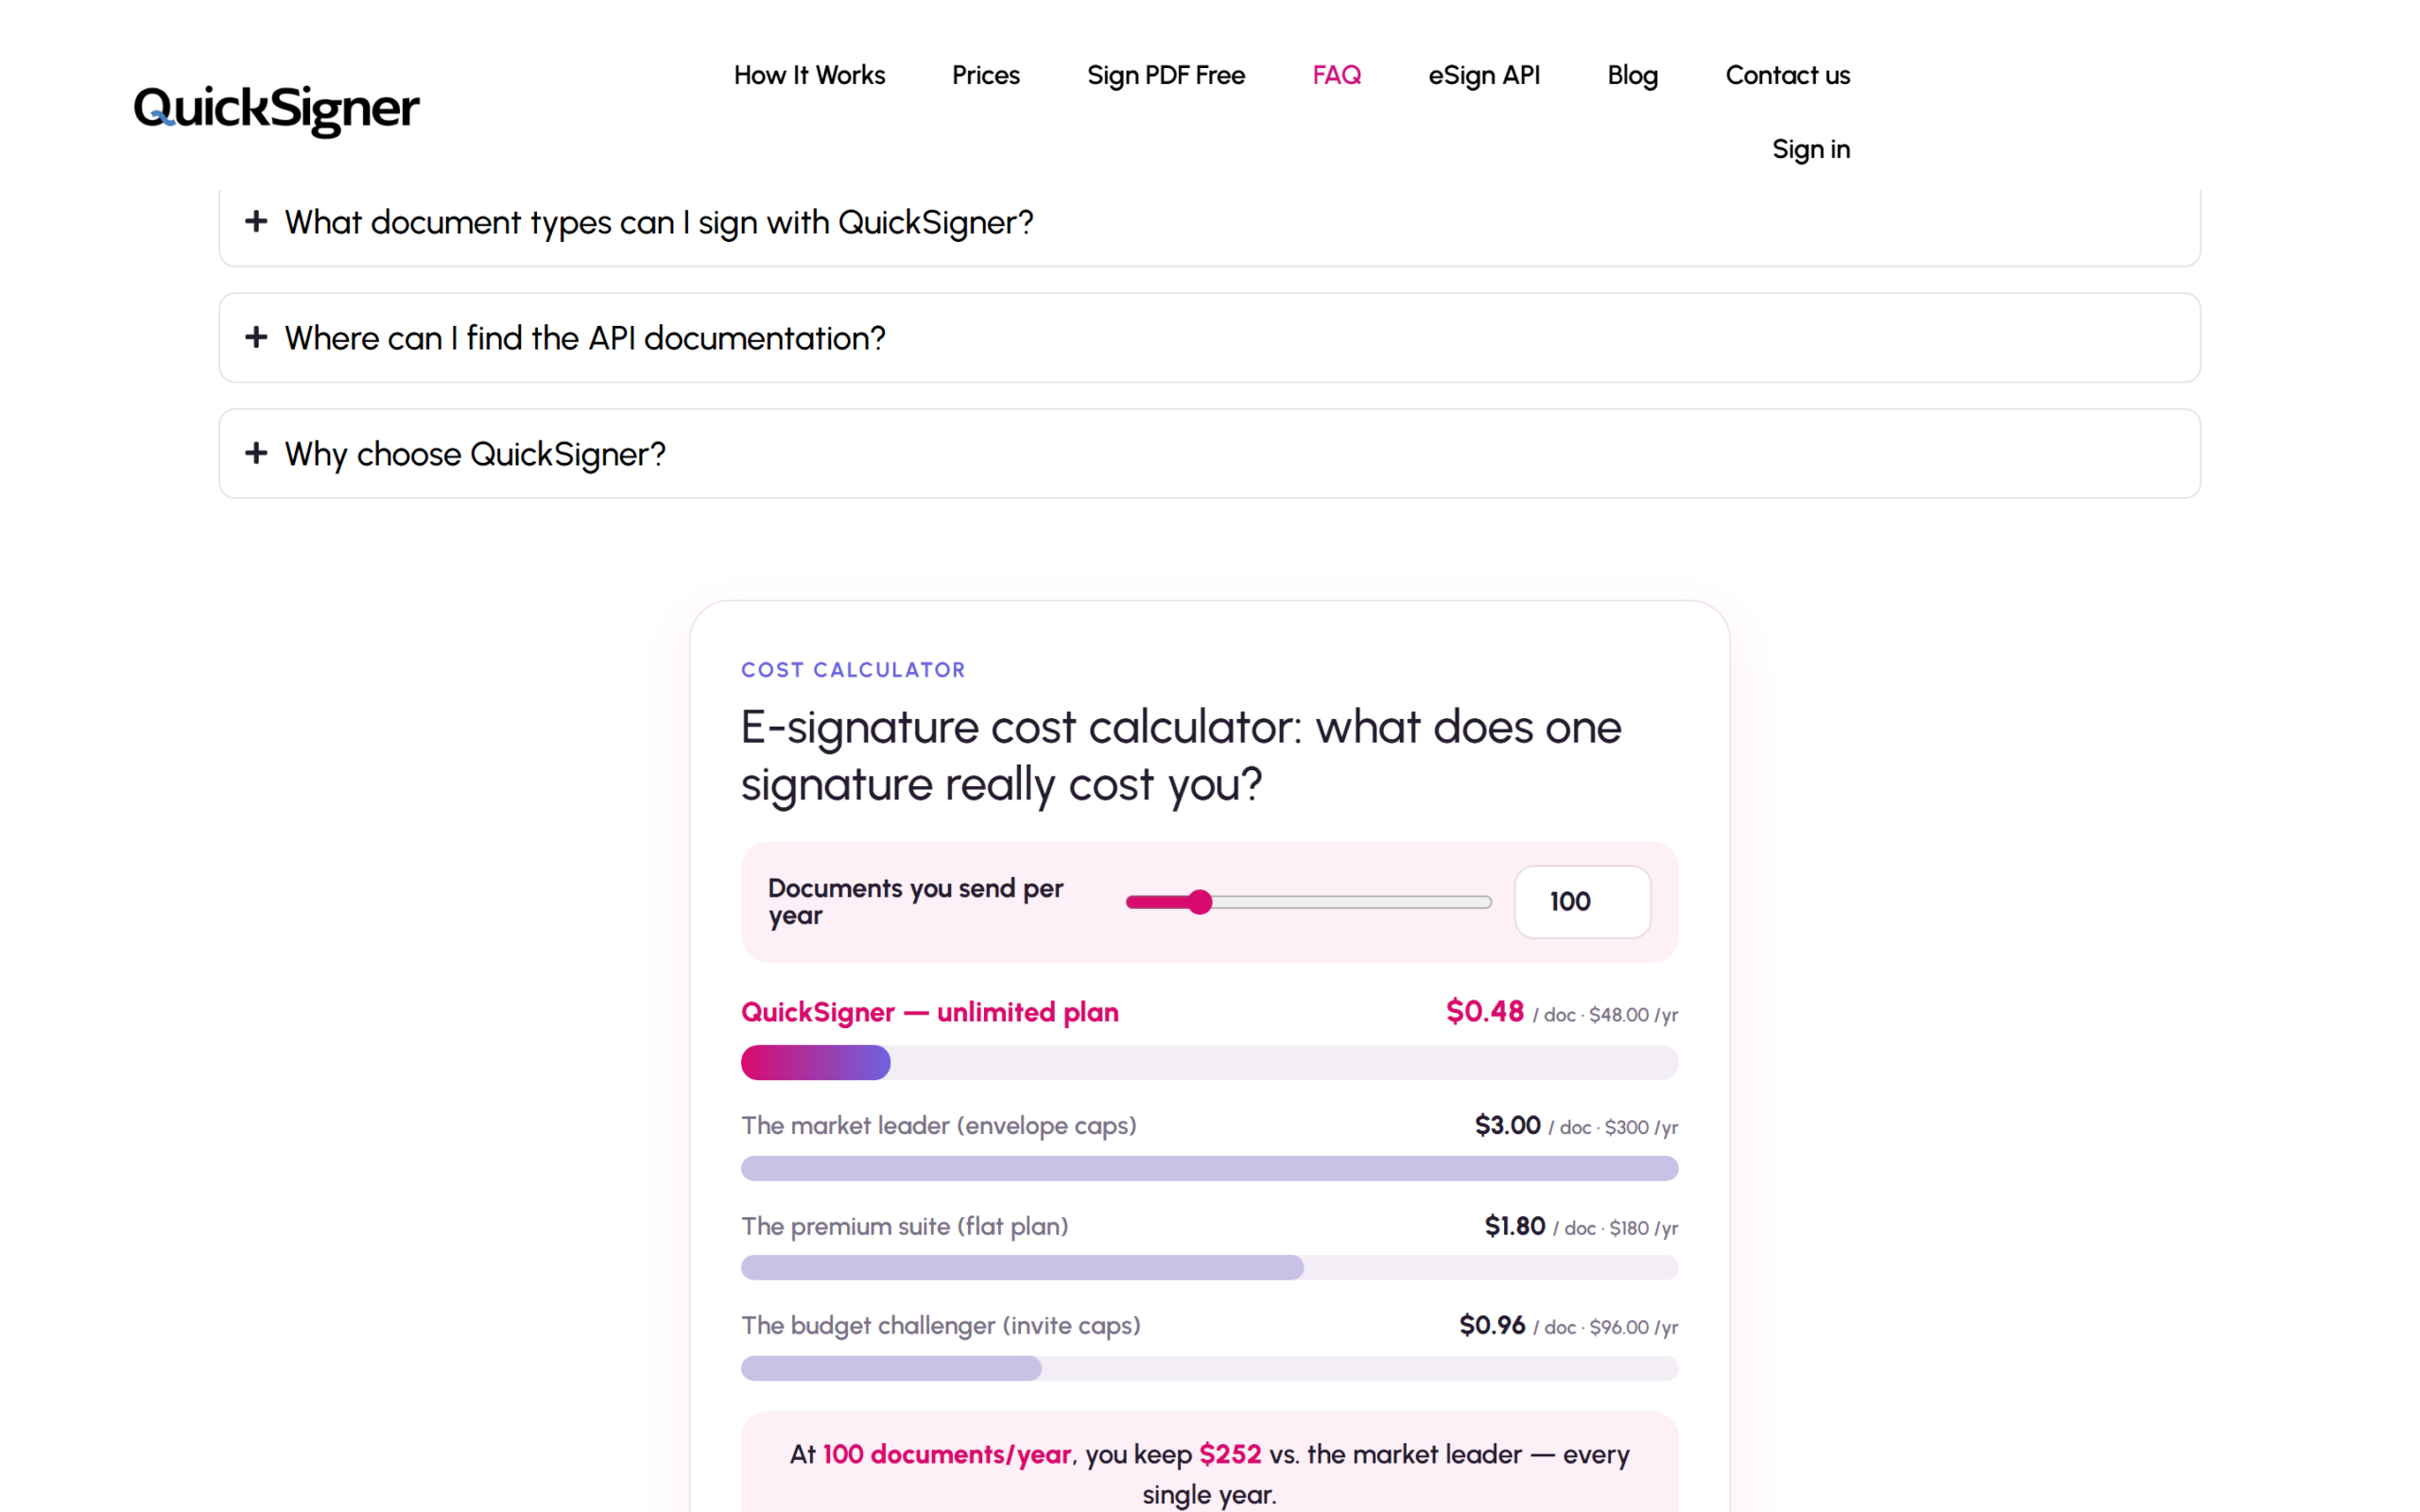
Task: Click the $252 savings figure
Action: point(1230,1454)
